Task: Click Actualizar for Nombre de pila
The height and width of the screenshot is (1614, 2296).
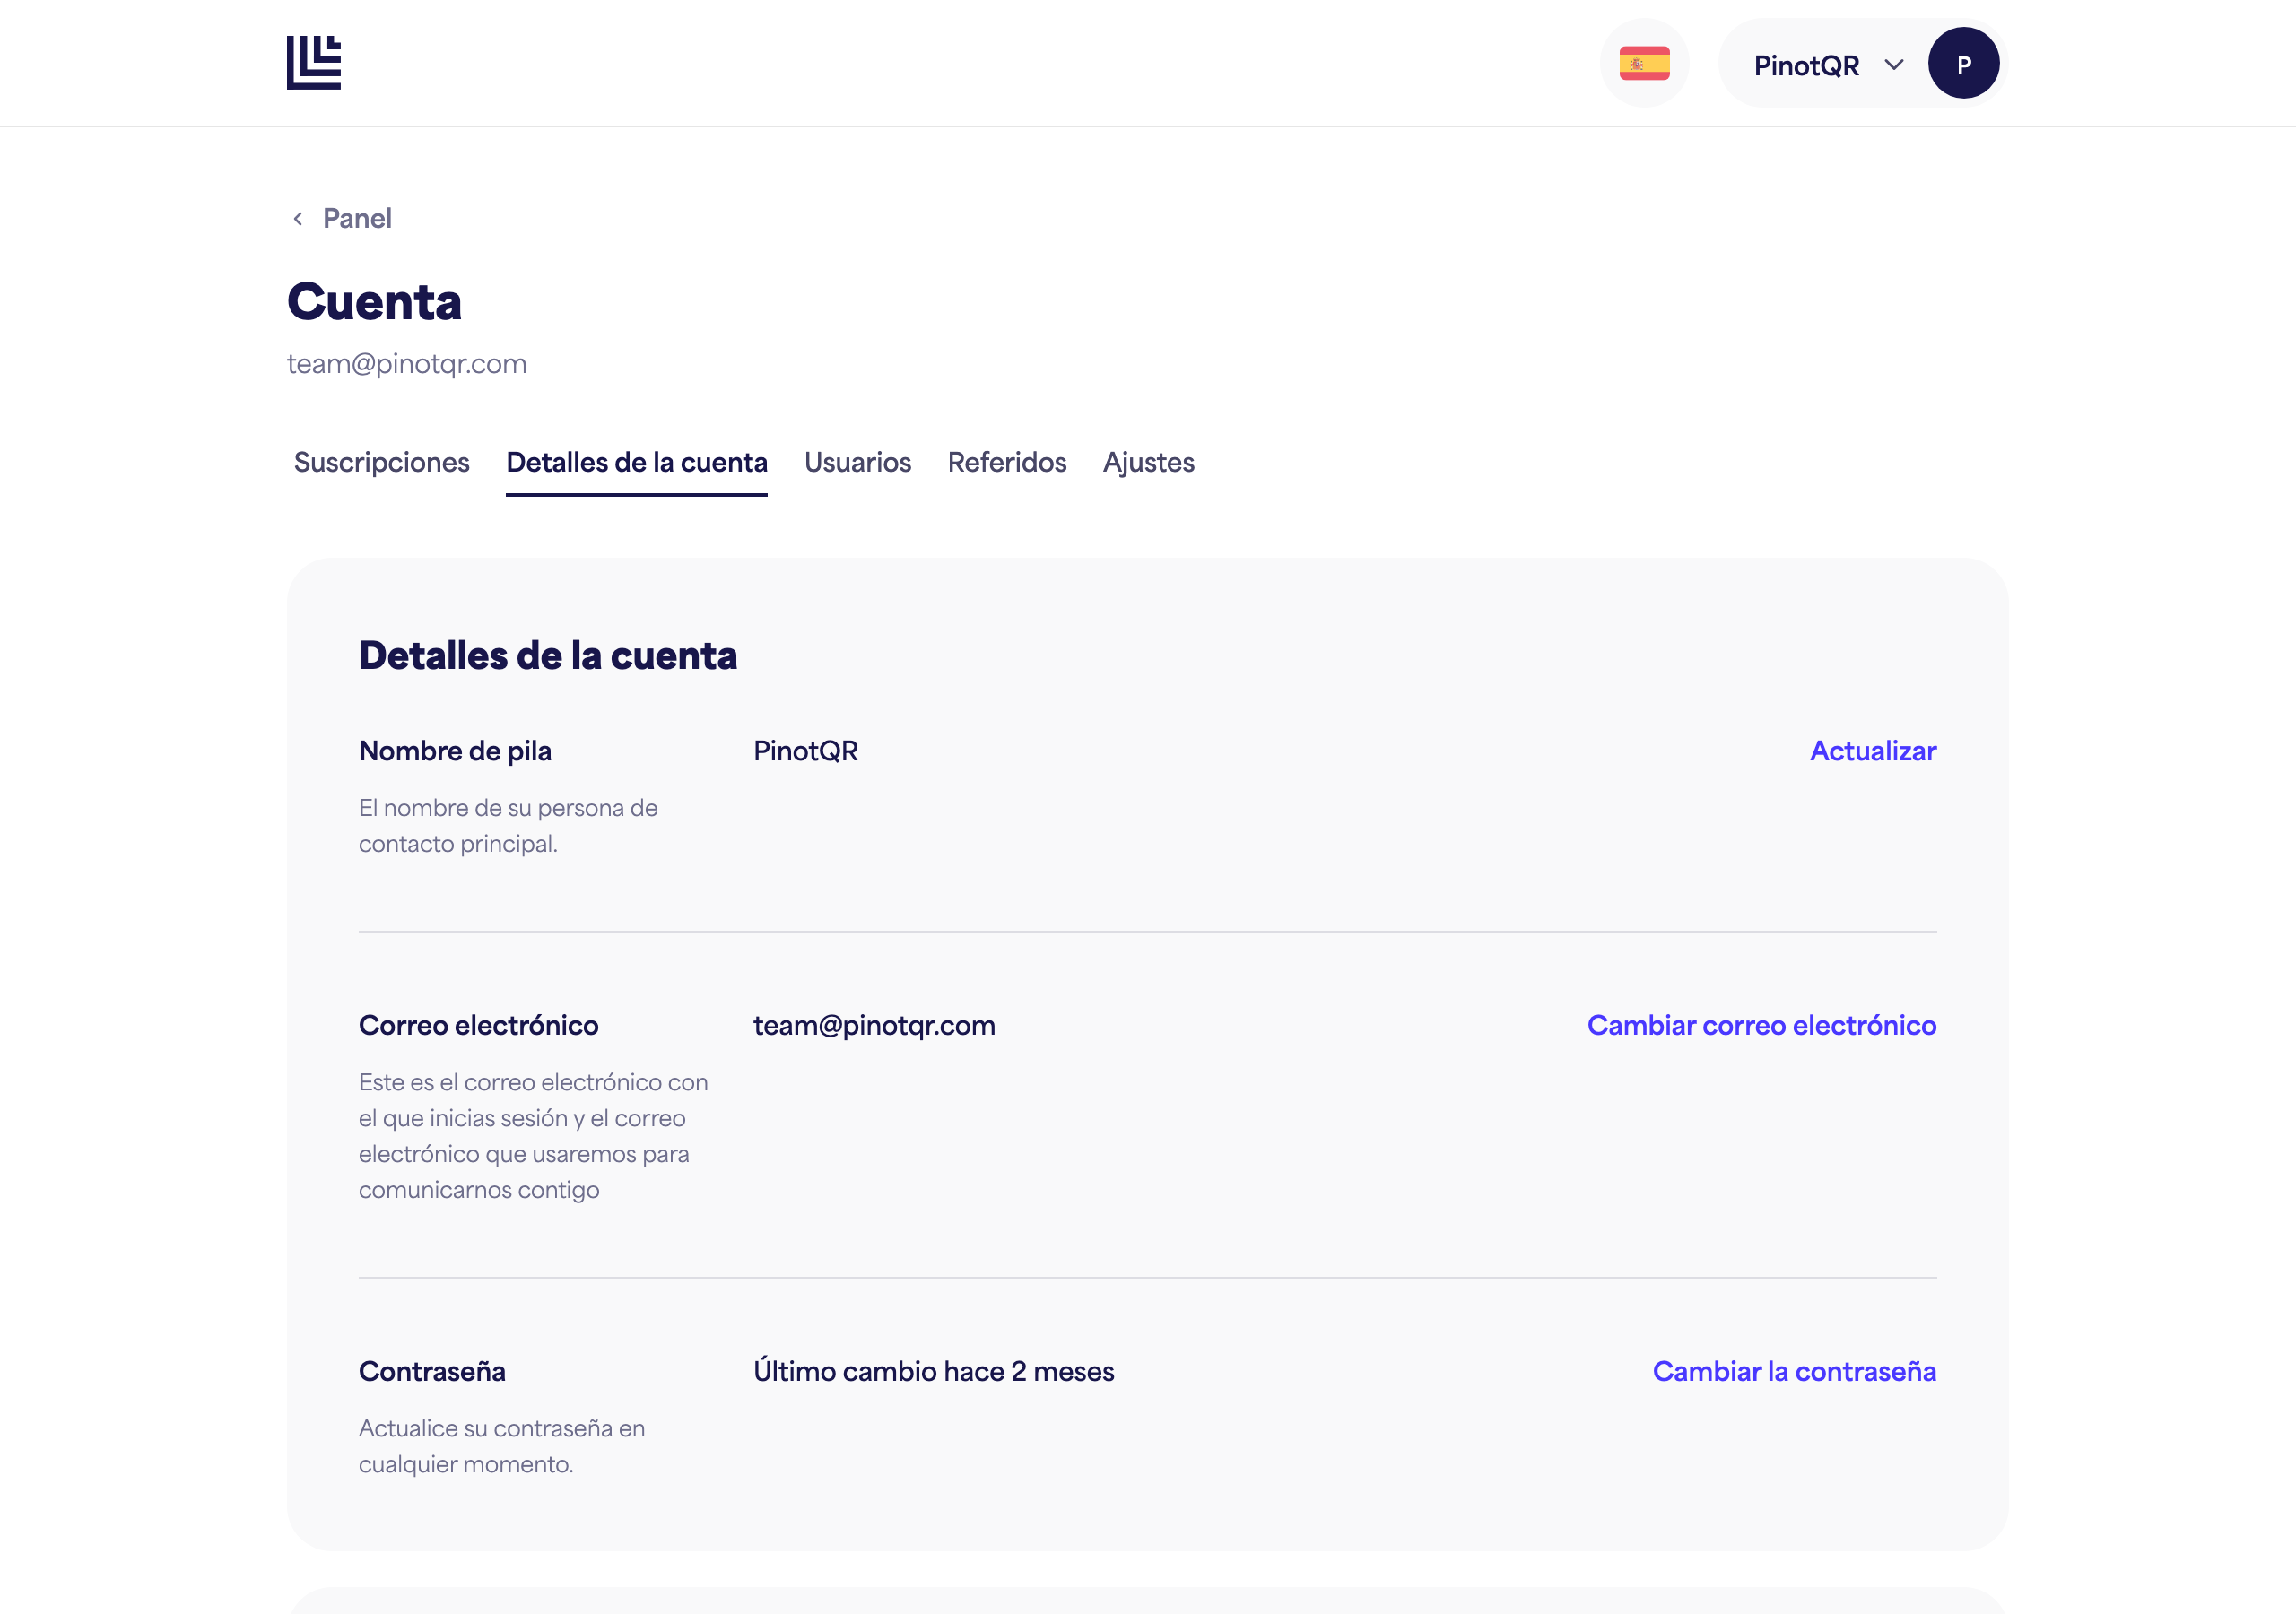Action: pyautogui.click(x=1873, y=751)
